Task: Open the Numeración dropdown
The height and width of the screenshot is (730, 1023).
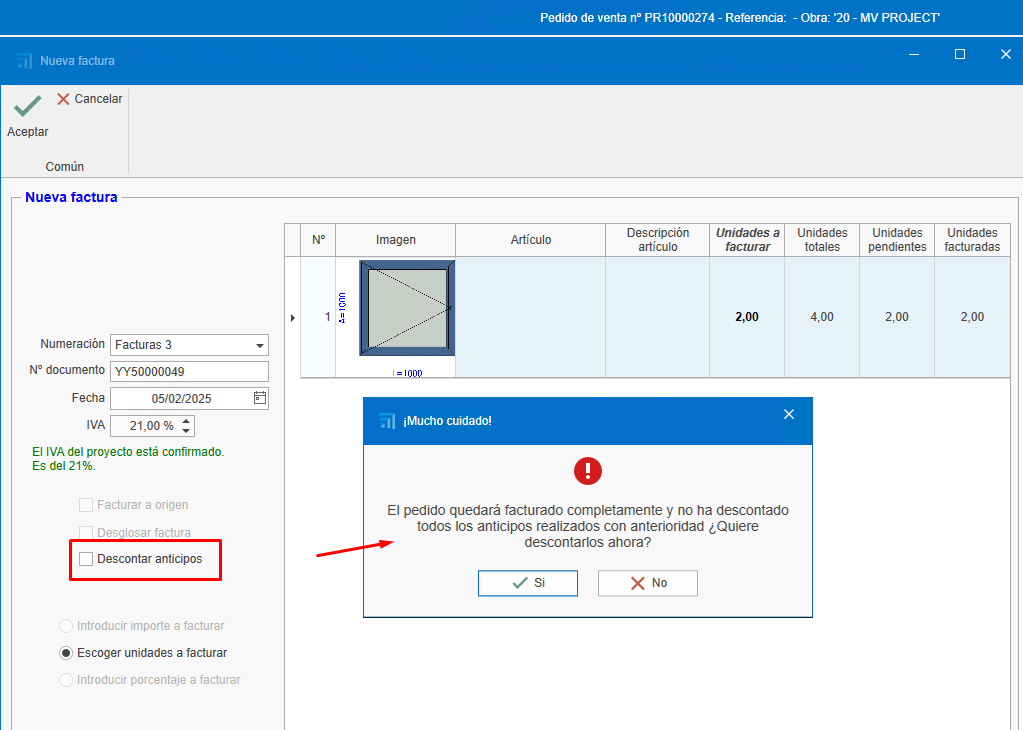Action: click(260, 345)
